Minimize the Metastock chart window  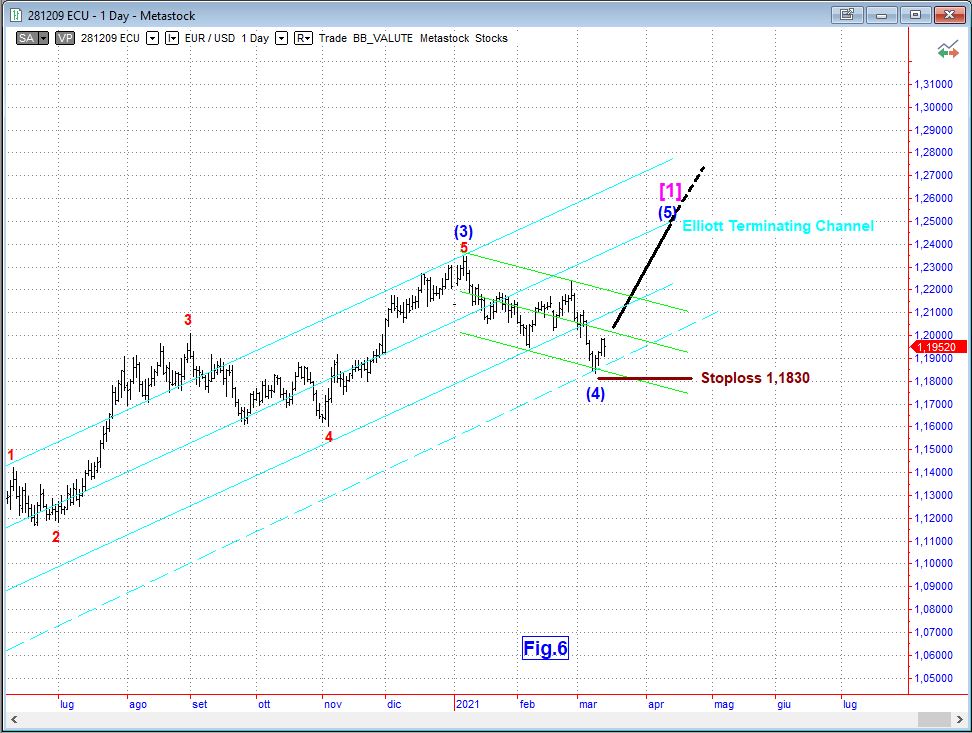coord(883,14)
